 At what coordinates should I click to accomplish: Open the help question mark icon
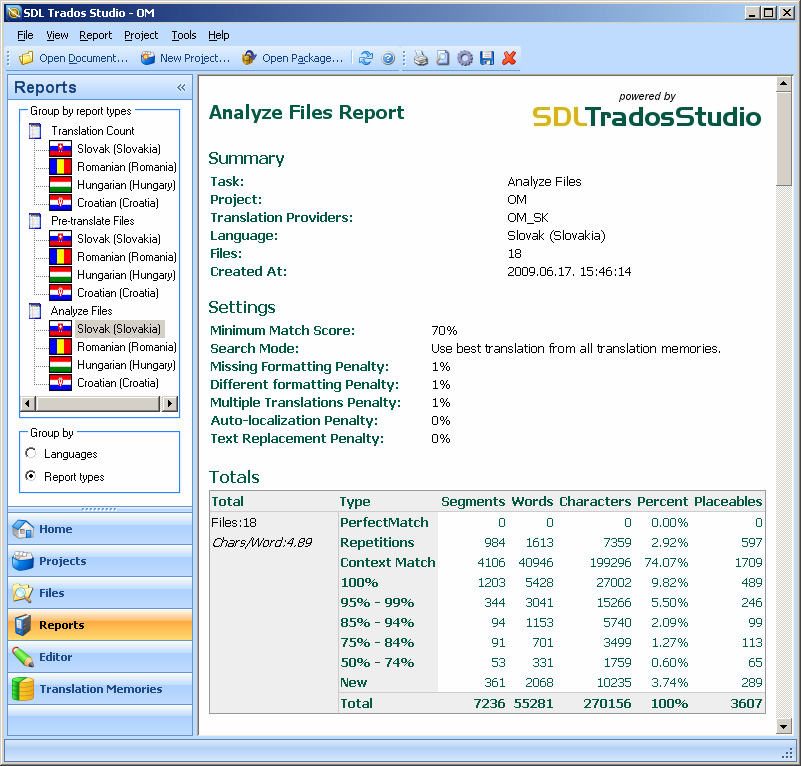(388, 58)
